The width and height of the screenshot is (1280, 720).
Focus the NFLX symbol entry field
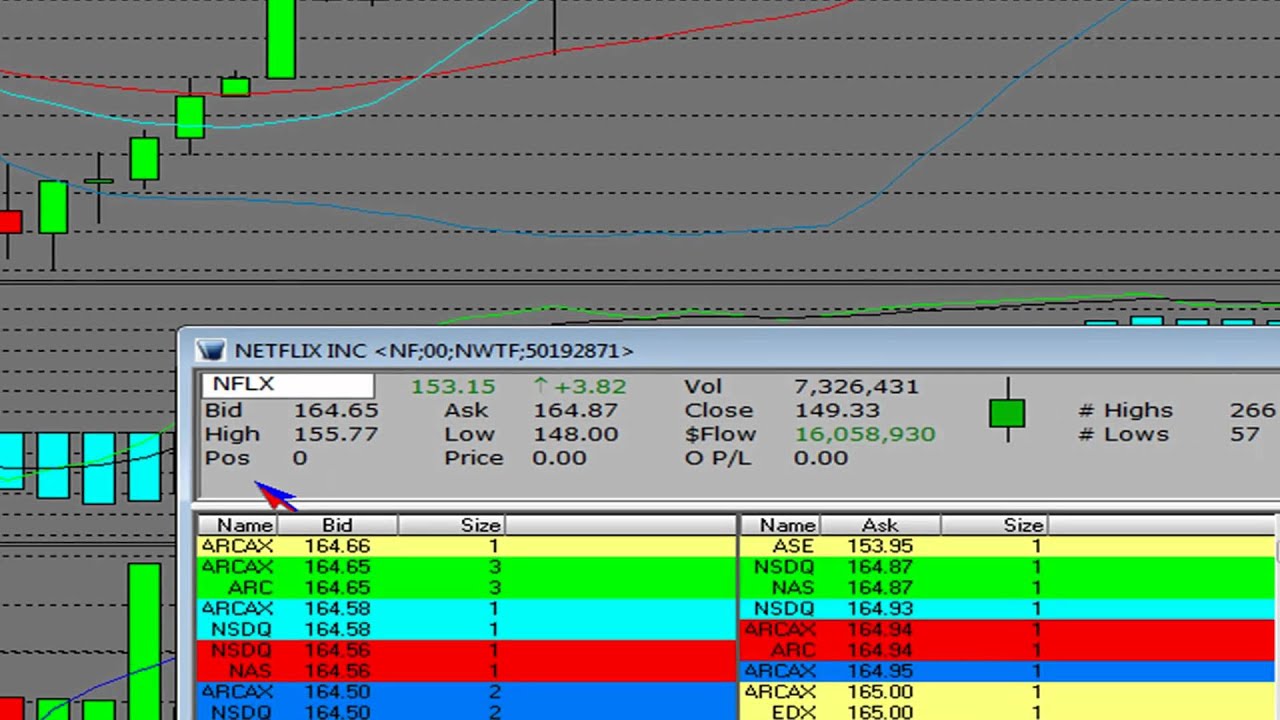tap(288, 385)
